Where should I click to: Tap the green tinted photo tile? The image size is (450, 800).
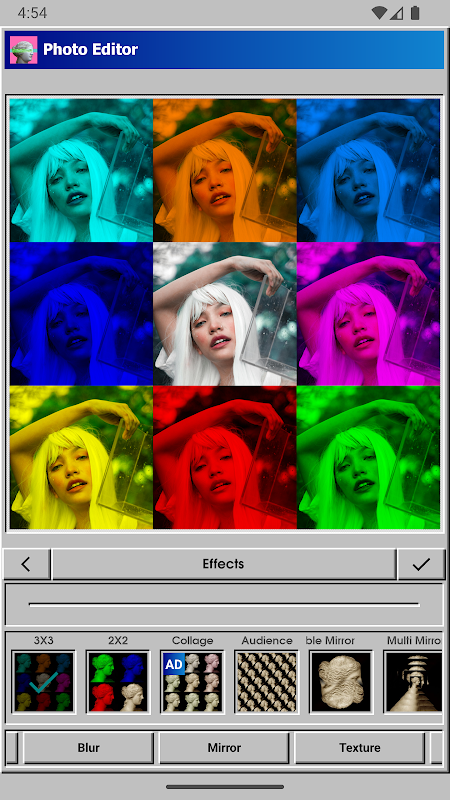[368, 457]
